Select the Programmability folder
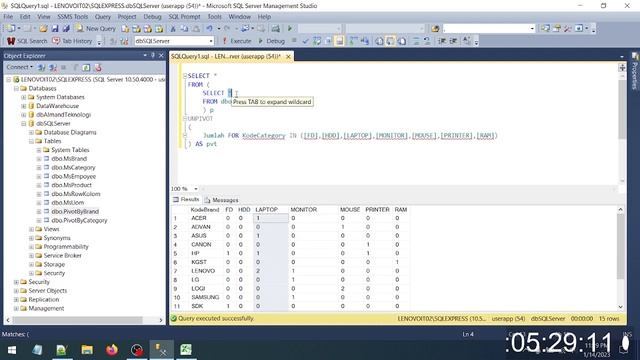The image size is (640, 360). click(x=66, y=247)
